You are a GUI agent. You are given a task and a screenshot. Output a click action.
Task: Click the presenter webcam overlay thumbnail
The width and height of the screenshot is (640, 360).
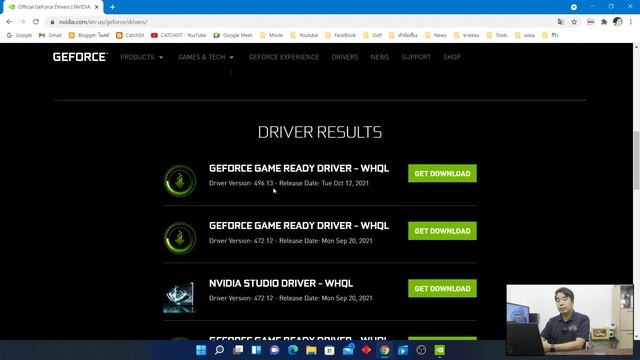point(570,320)
